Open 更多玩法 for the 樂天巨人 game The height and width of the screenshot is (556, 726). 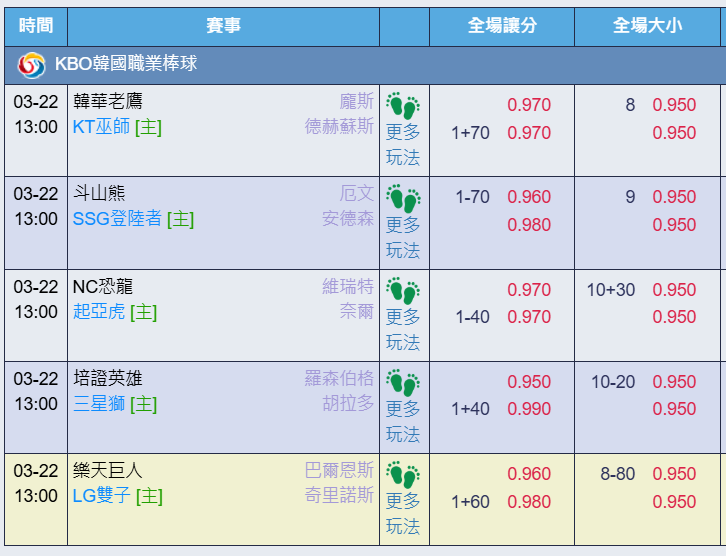pos(403,514)
